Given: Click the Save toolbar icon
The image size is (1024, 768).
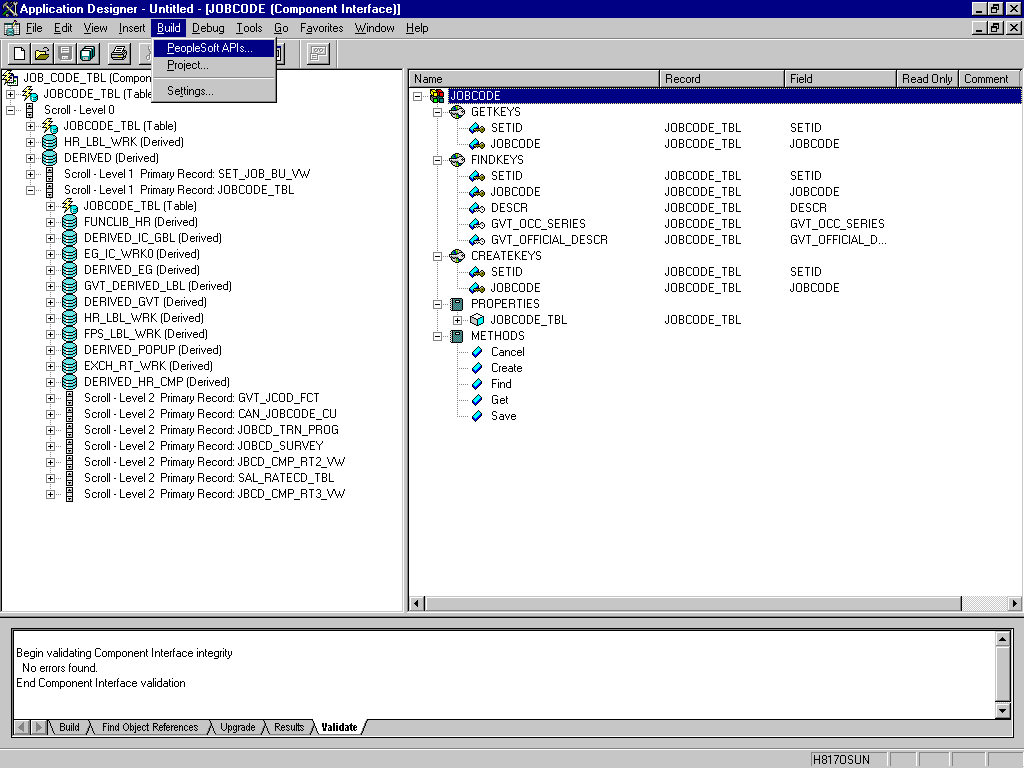Looking at the screenshot, I should click(x=64, y=53).
